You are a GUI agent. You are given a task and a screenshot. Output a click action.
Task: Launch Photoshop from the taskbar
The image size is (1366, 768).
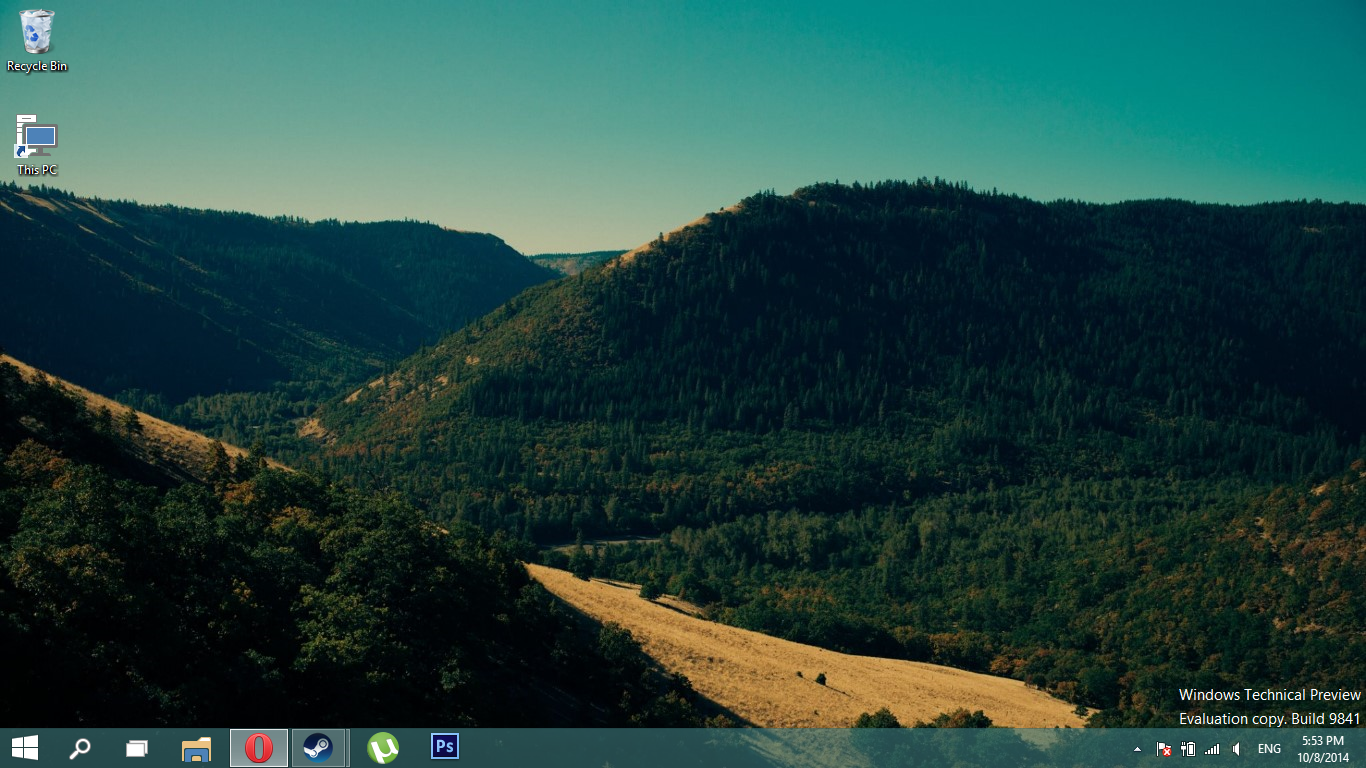tap(445, 747)
